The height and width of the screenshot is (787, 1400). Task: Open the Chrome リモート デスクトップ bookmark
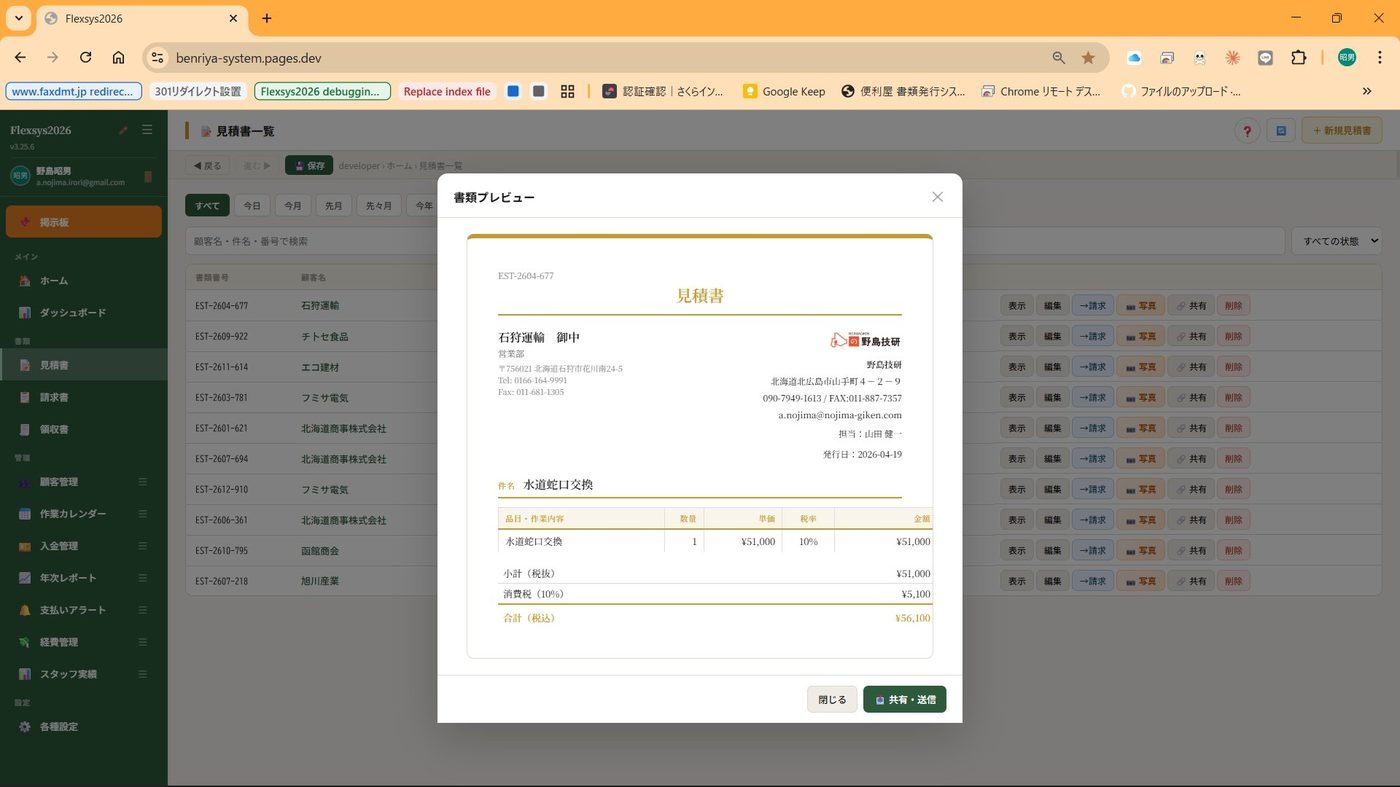1040,91
